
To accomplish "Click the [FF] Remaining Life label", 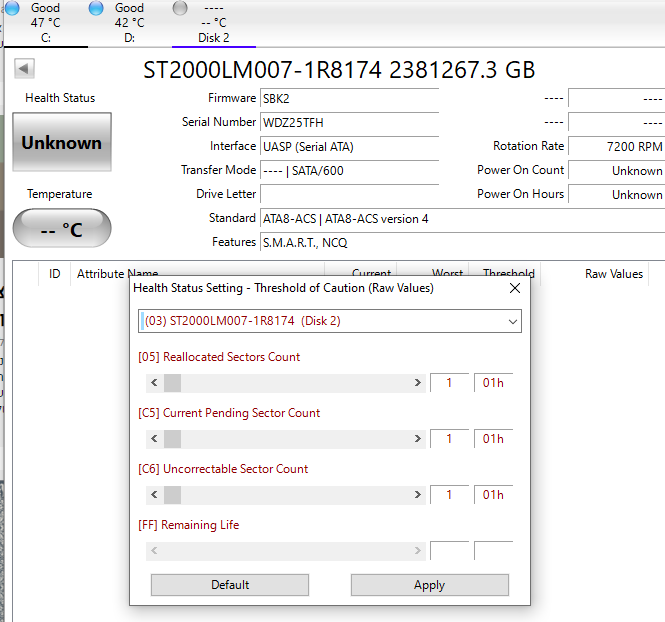I will coord(189,525).
